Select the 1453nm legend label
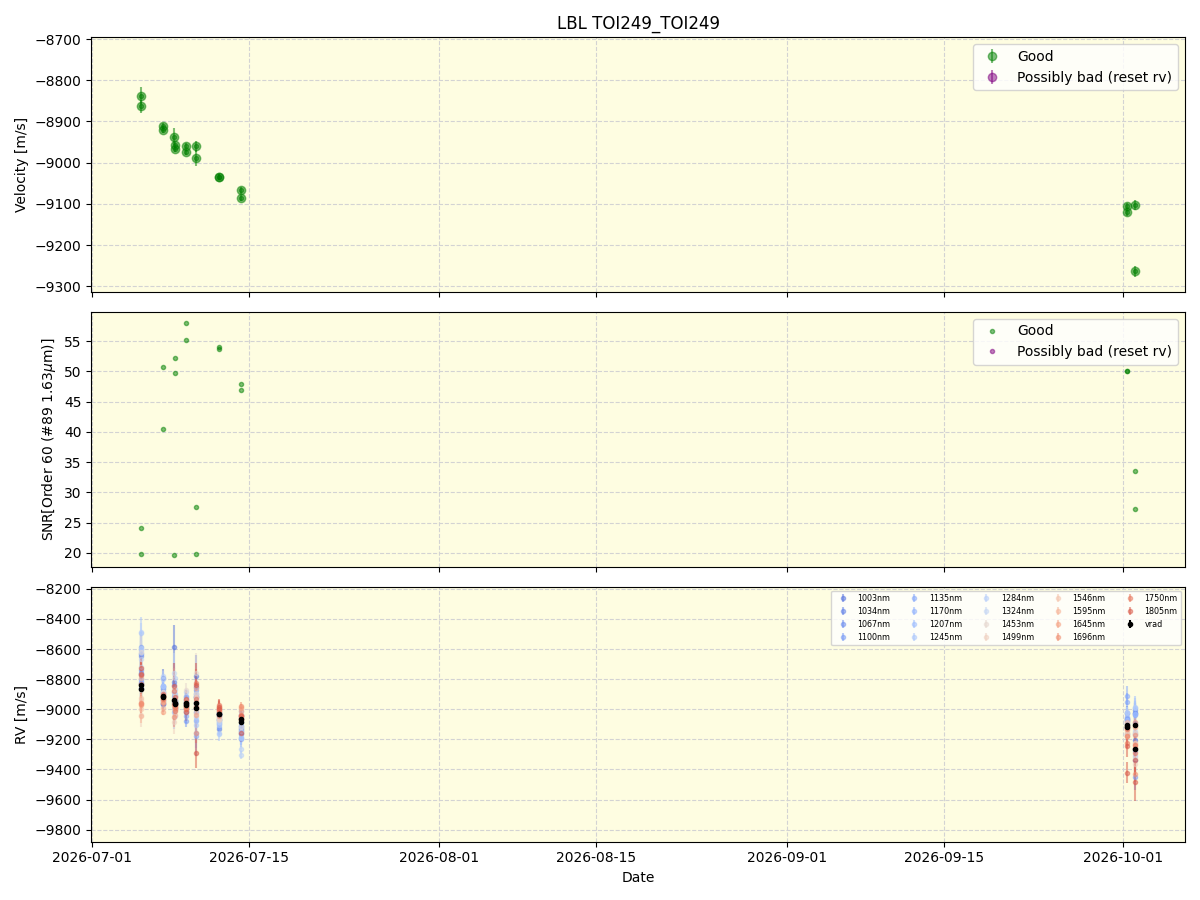 point(1017,624)
